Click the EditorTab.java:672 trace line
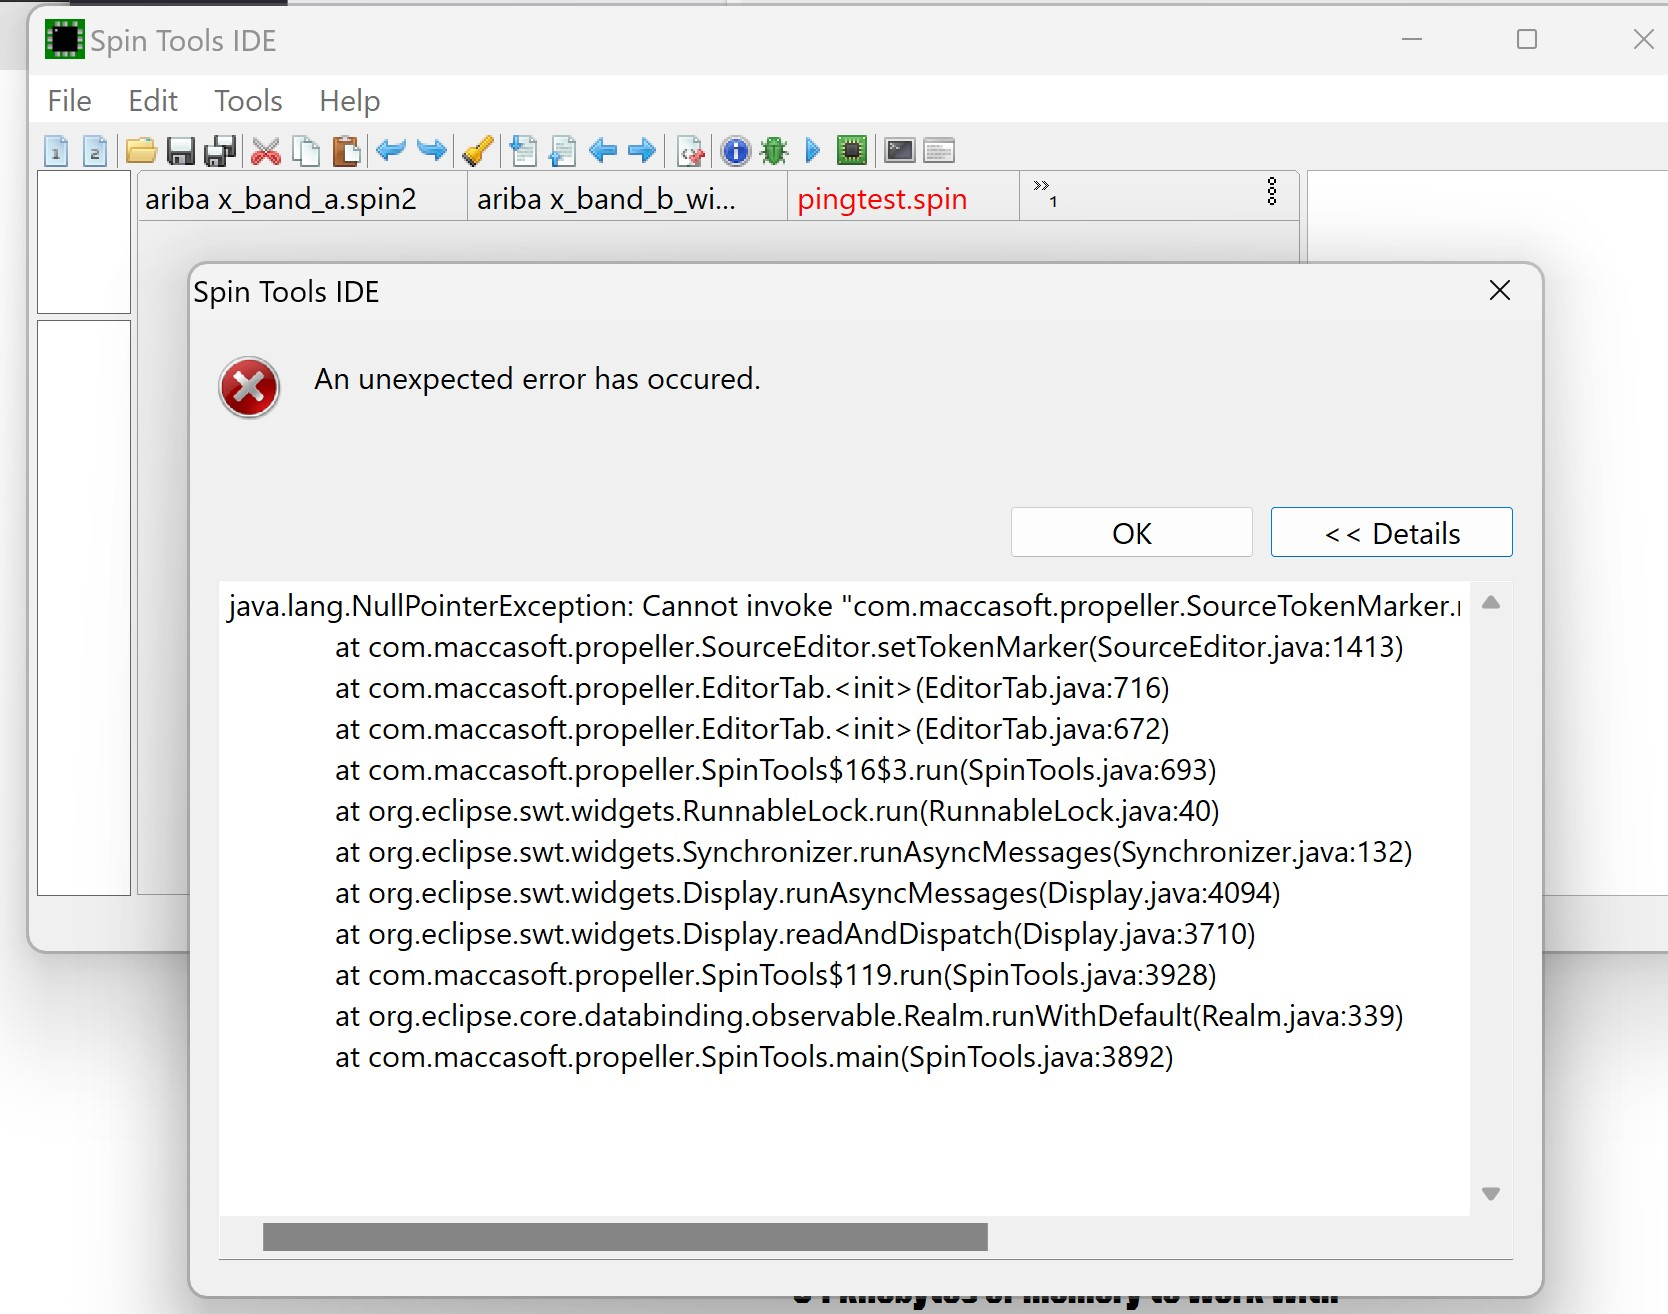Screen dimensions: 1668x1314 [x=752, y=729]
